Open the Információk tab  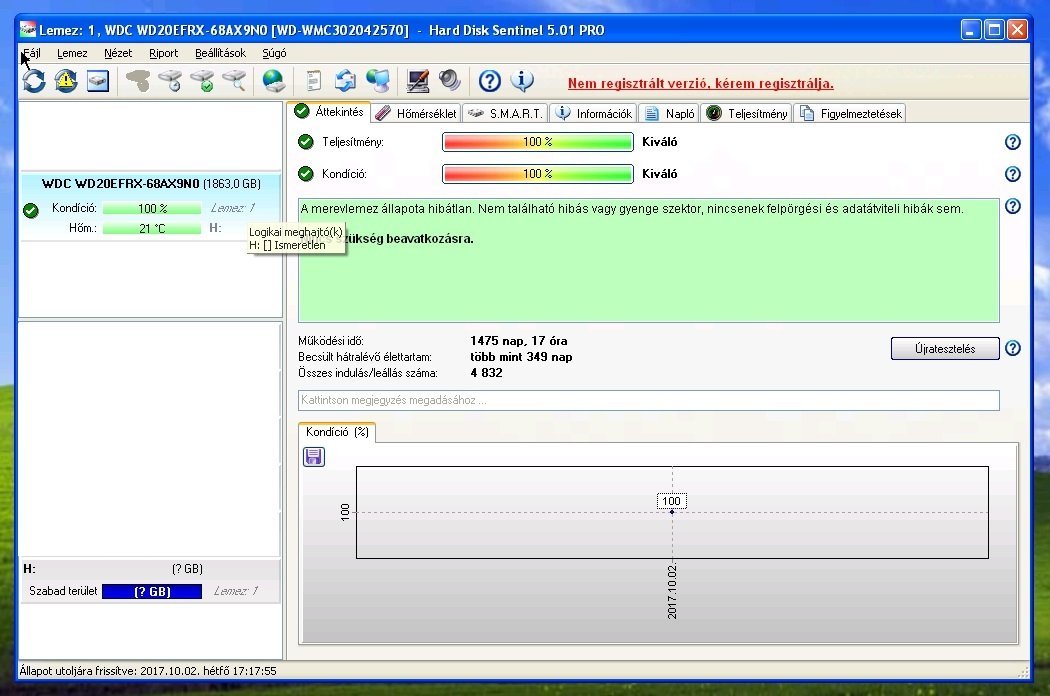pos(593,114)
